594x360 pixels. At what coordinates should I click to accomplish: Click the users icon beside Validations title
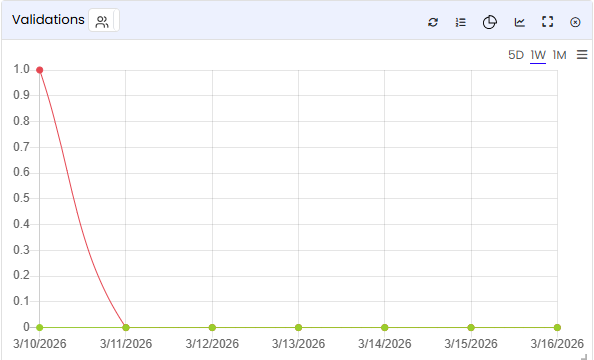tap(102, 22)
